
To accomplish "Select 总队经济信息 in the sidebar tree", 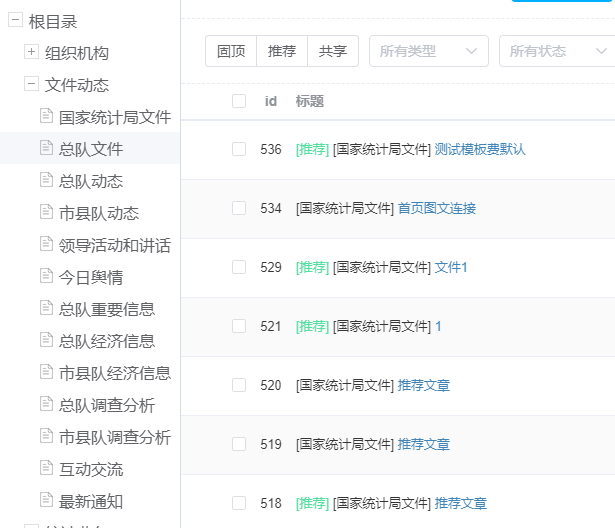I will point(107,341).
